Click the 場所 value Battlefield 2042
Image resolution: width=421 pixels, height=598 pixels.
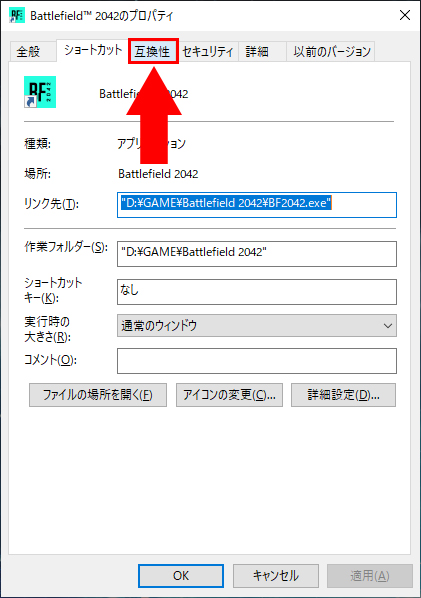(x=158, y=174)
